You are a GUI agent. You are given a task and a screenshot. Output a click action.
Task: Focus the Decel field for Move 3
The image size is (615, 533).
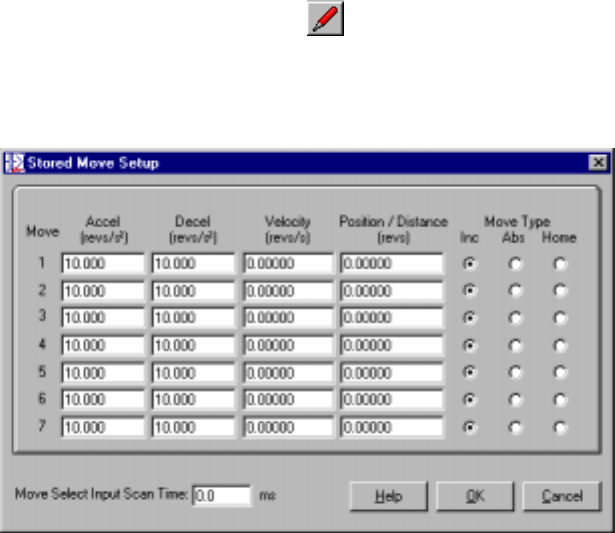coord(193,318)
